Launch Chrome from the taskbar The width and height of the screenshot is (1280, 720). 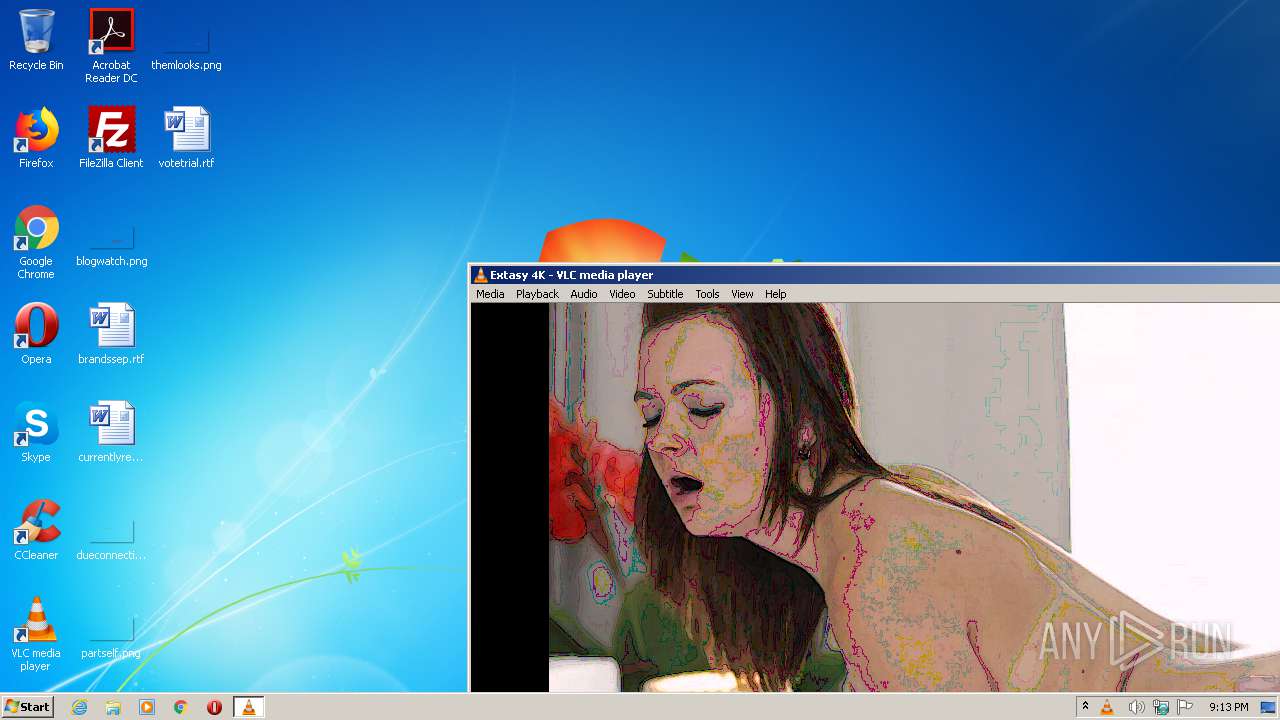(x=181, y=707)
